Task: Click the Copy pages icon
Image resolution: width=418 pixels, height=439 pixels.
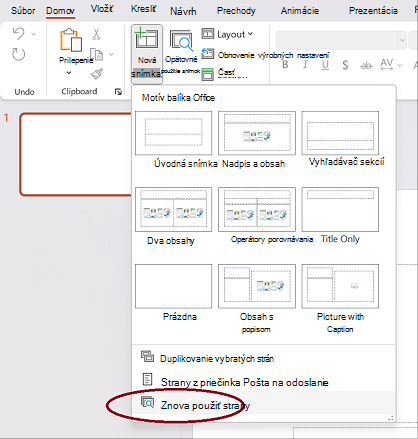Action: coord(97,54)
